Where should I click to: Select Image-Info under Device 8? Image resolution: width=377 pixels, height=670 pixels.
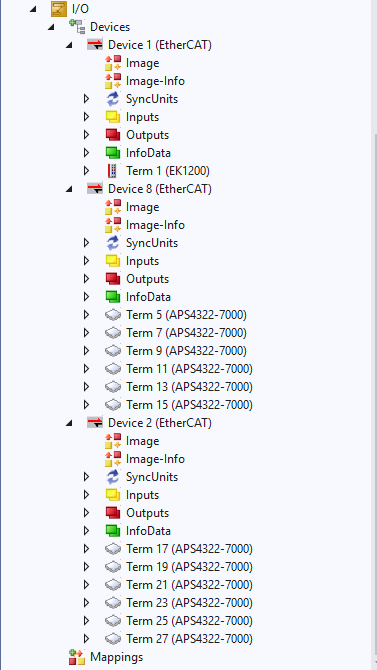(155, 225)
